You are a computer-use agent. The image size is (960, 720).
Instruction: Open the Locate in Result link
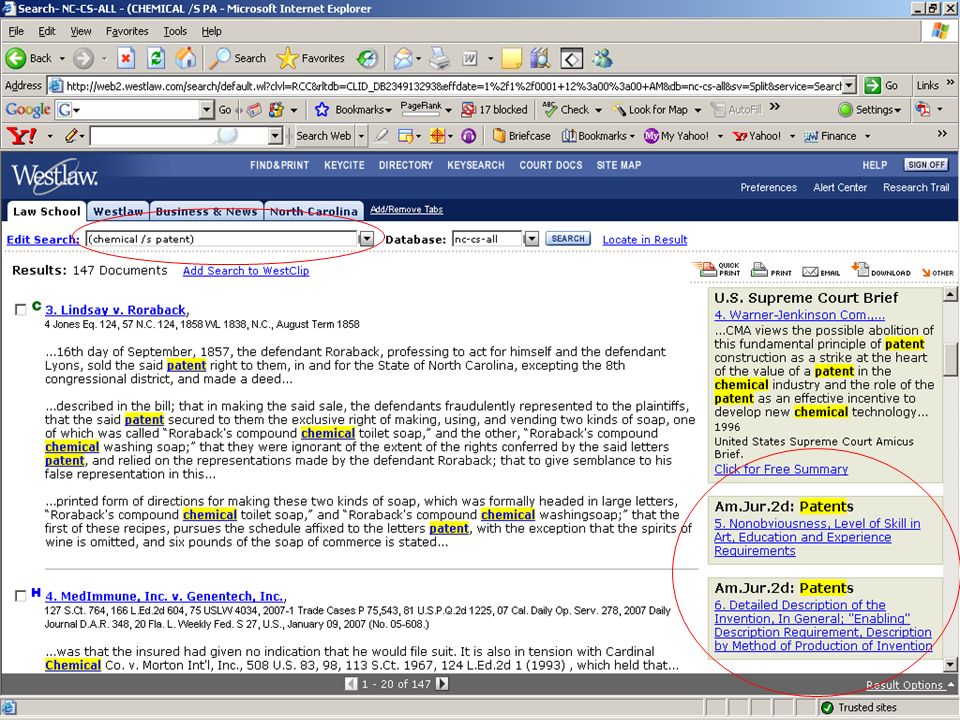point(645,240)
